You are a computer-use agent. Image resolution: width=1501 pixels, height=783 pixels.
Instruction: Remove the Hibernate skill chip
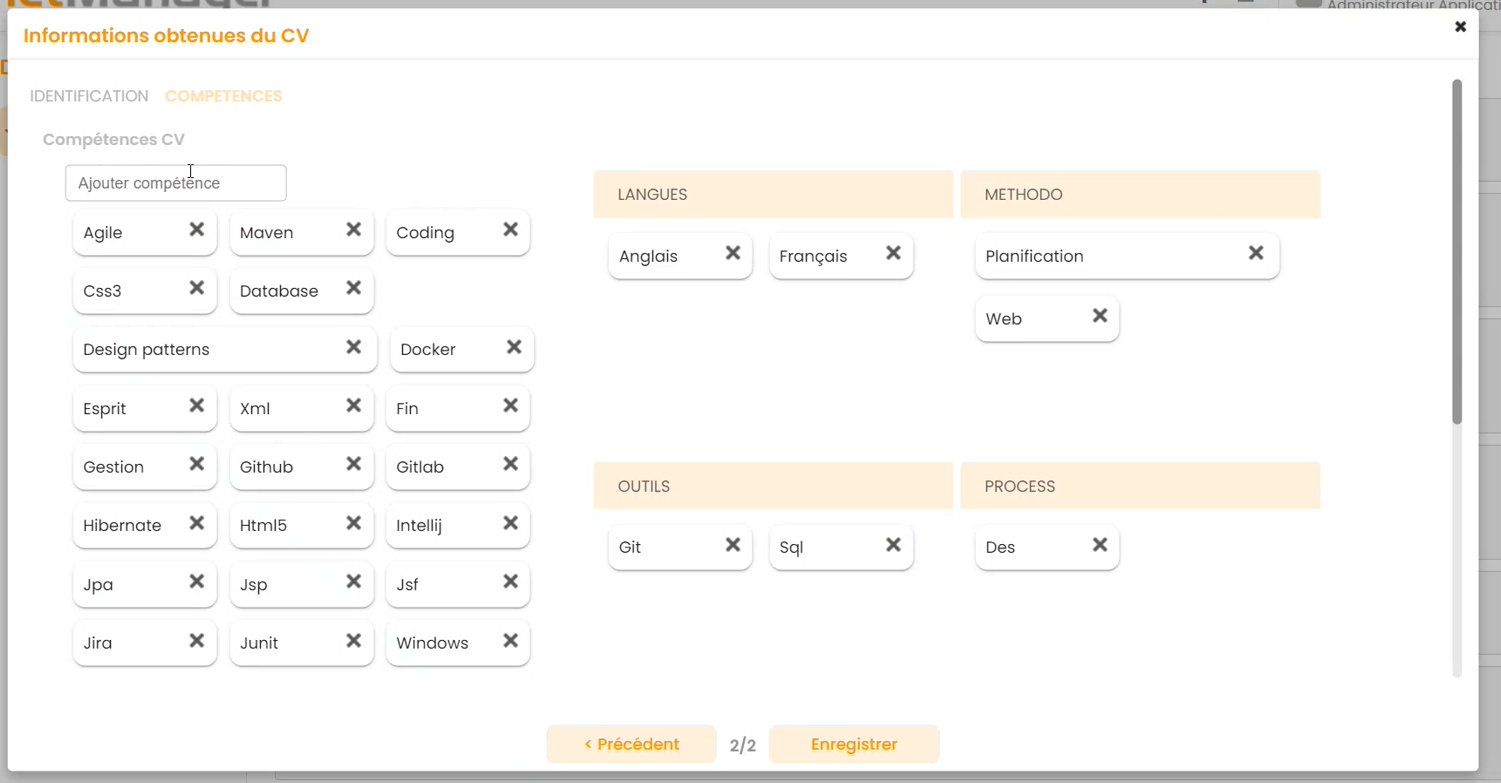tap(197, 523)
